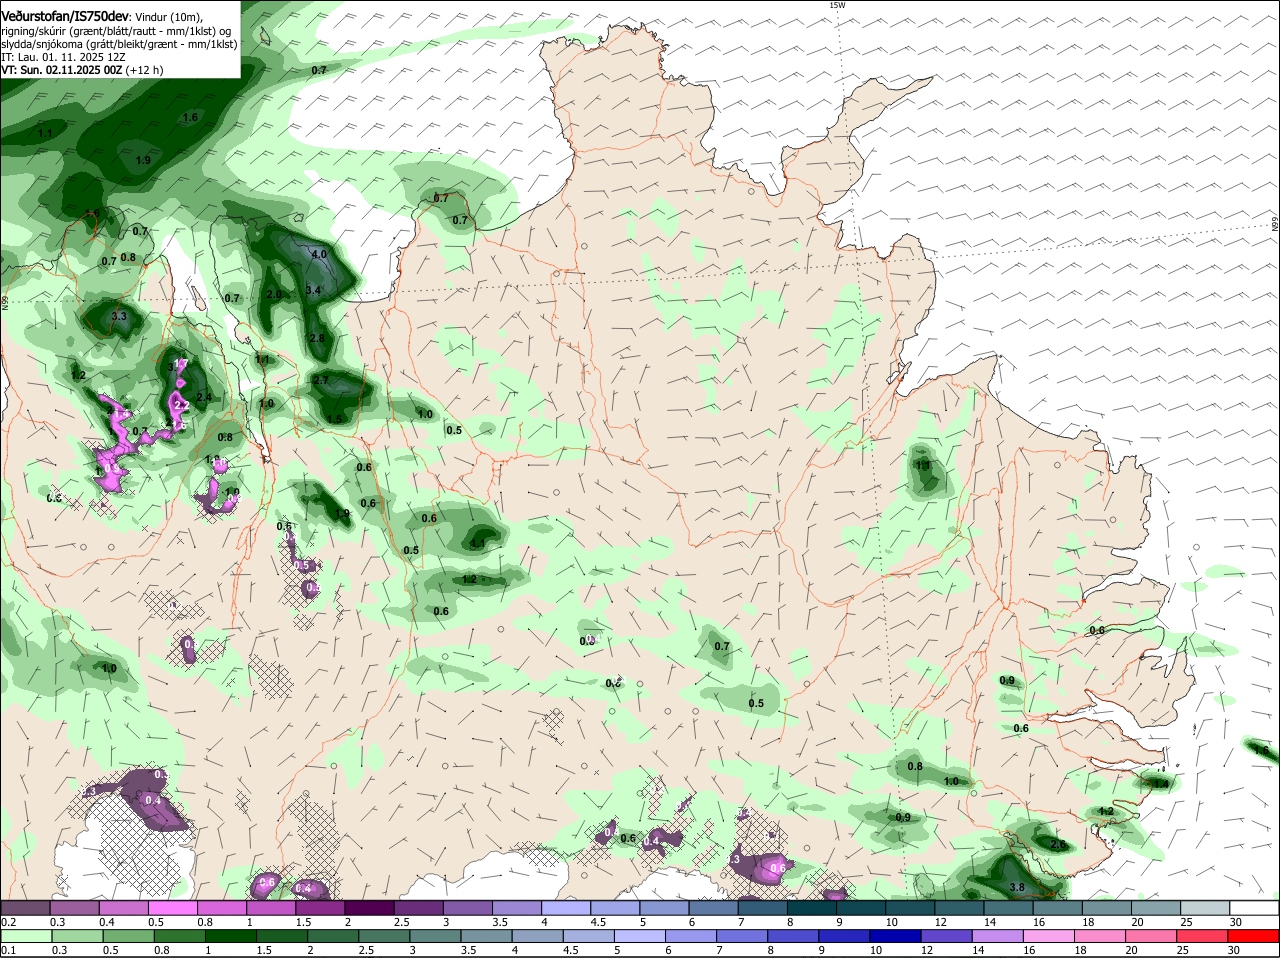The width and height of the screenshot is (1280, 958).
Task: Click the 3.4 precipitation value on the map
Action: [x=312, y=290]
